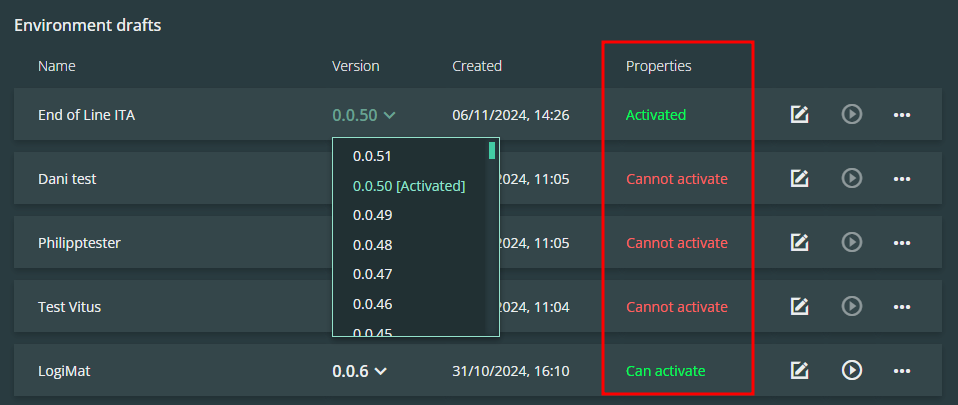This screenshot has height=405, width=958.
Task: Edit the Dani test draft
Action: [x=799, y=178]
